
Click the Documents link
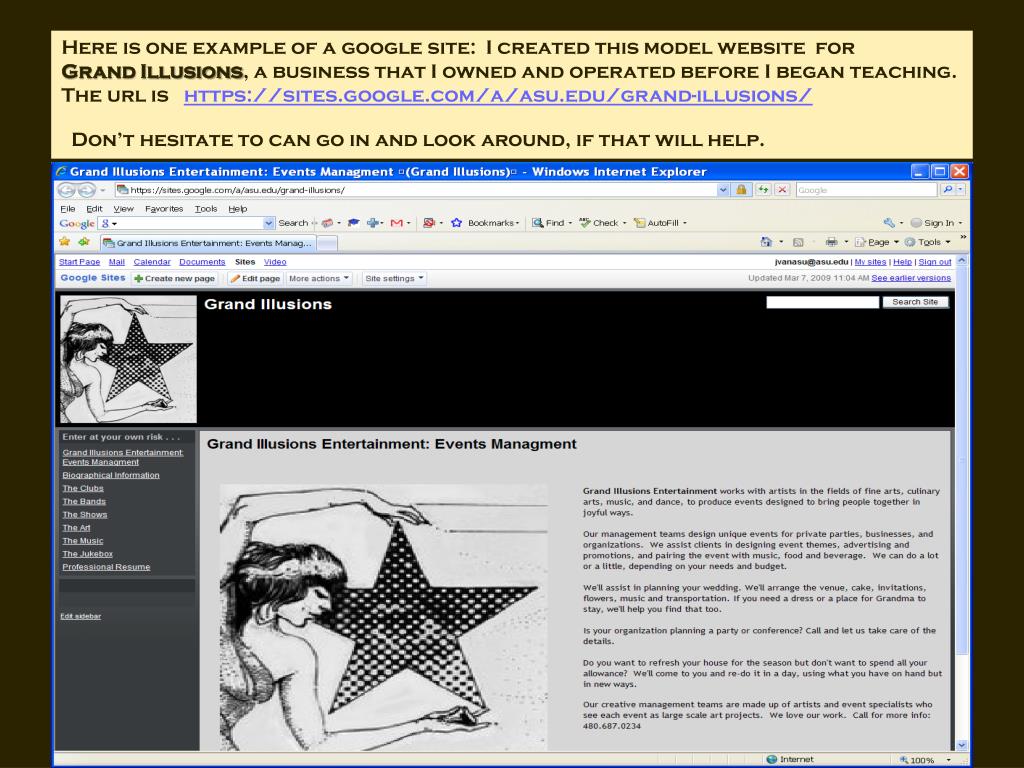click(202, 262)
